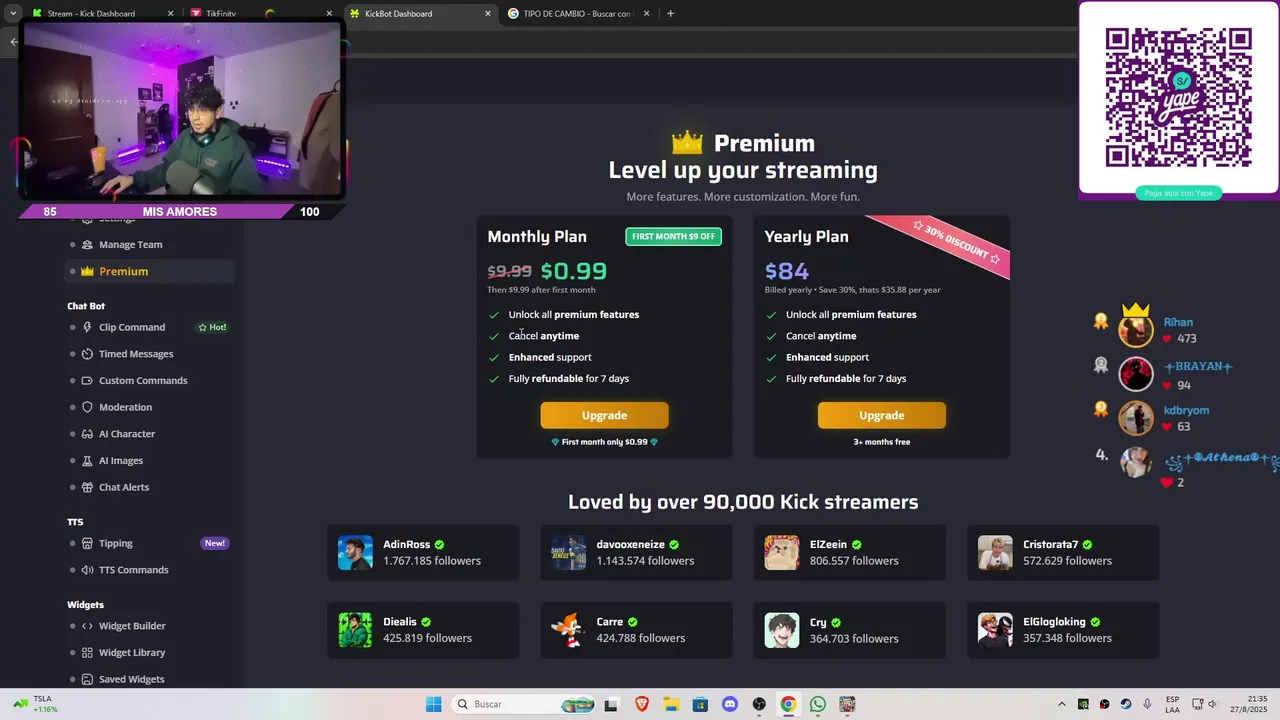1280x720 pixels.
Task: Open the Moderation menu item
Action: coord(150,407)
